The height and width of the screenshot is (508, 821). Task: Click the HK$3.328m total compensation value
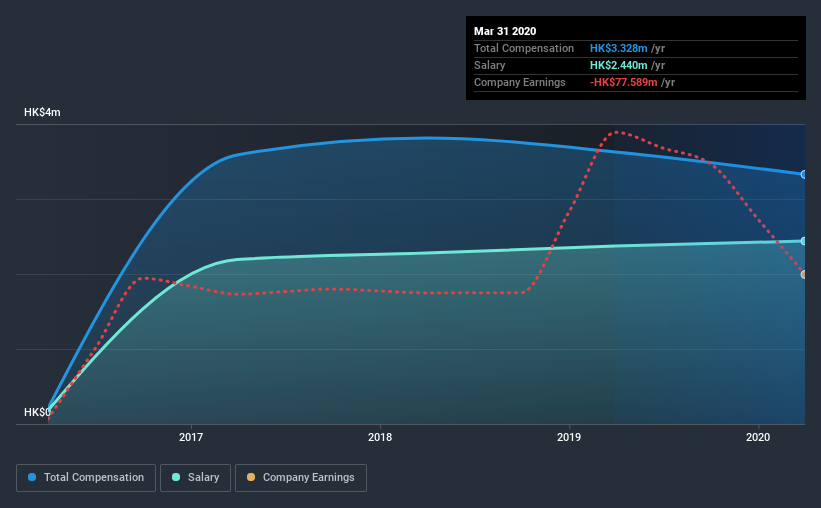click(x=618, y=48)
